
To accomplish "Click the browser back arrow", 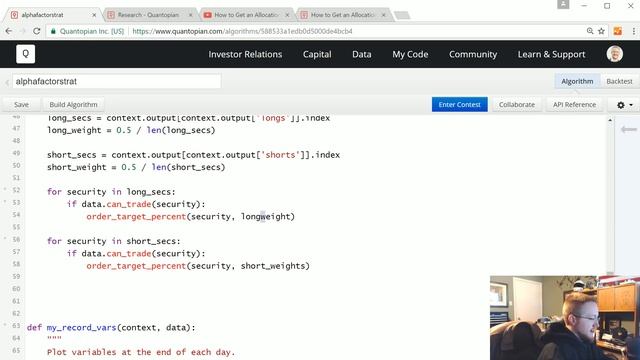I will [9, 31].
